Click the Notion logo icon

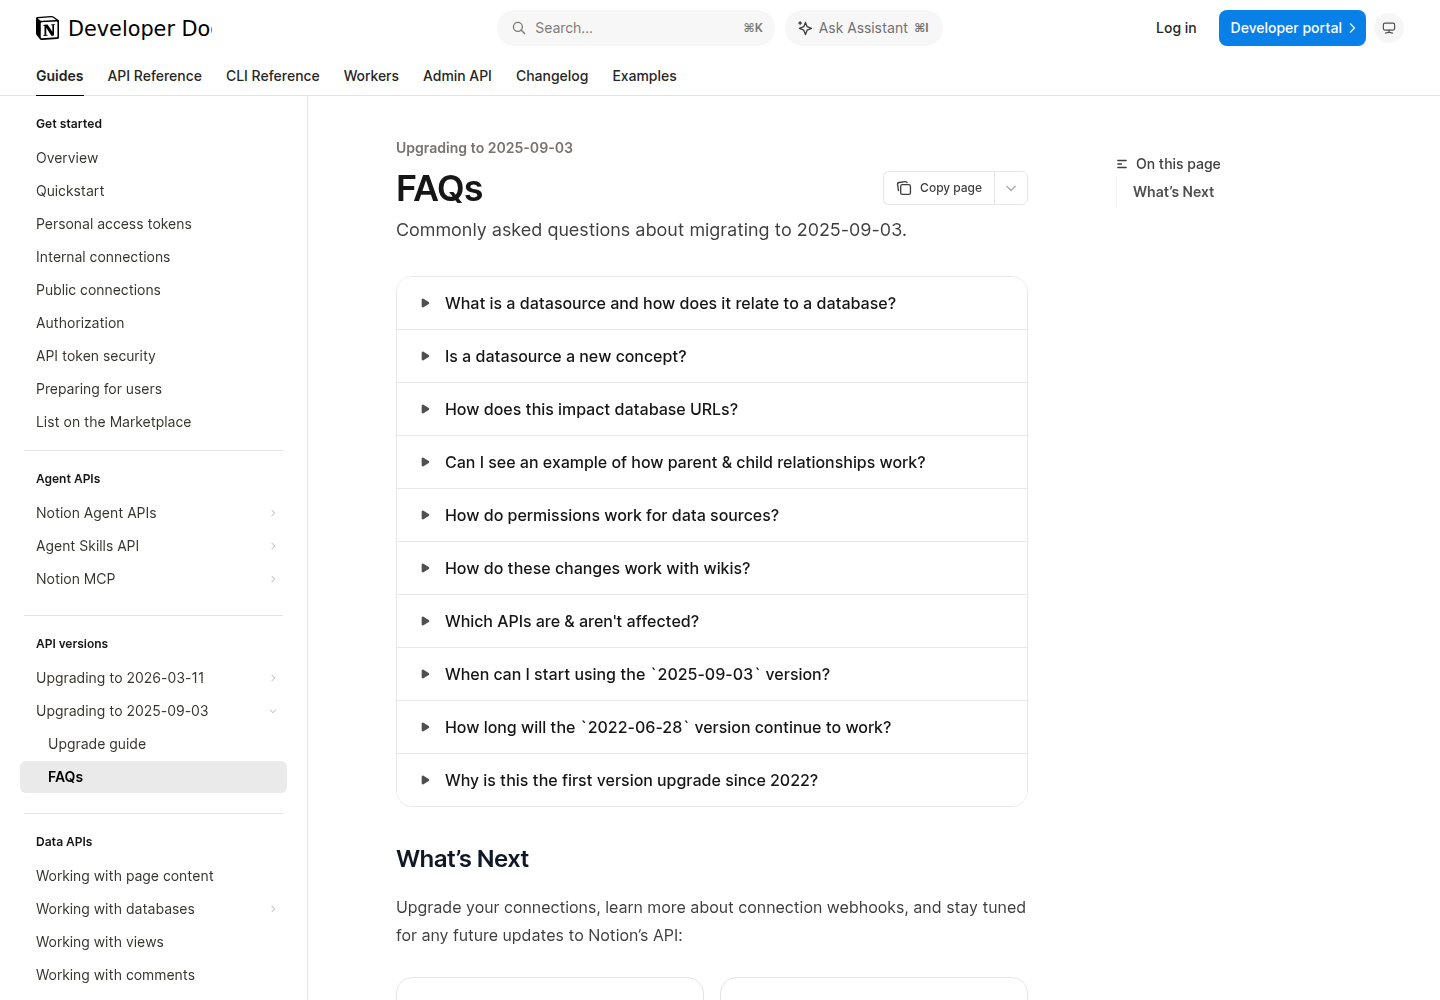click(x=47, y=28)
